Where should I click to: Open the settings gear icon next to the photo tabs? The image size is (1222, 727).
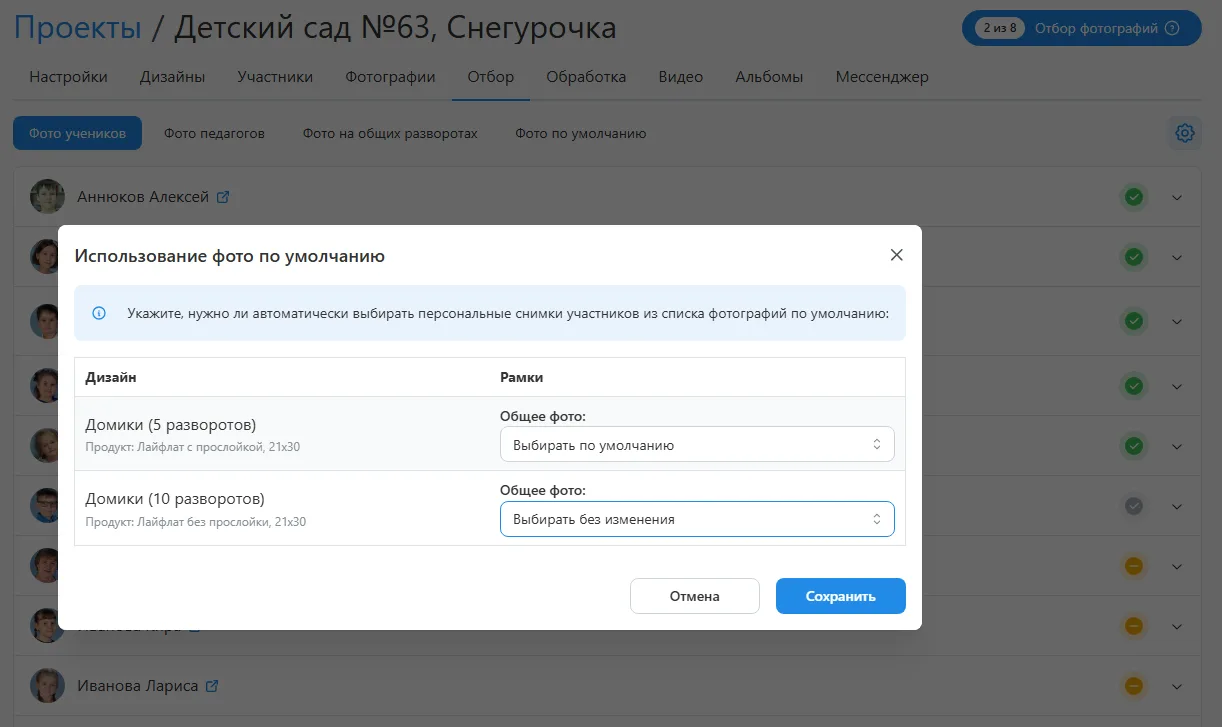[1185, 133]
